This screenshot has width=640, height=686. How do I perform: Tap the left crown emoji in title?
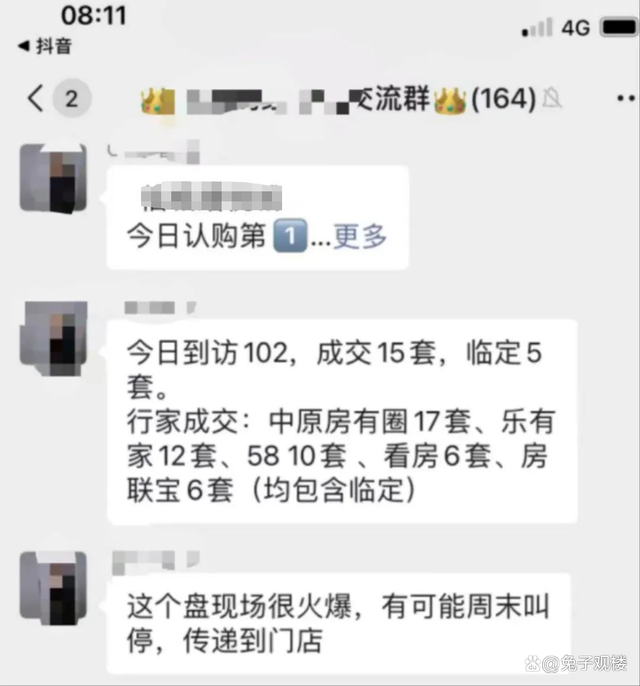tap(157, 101)
